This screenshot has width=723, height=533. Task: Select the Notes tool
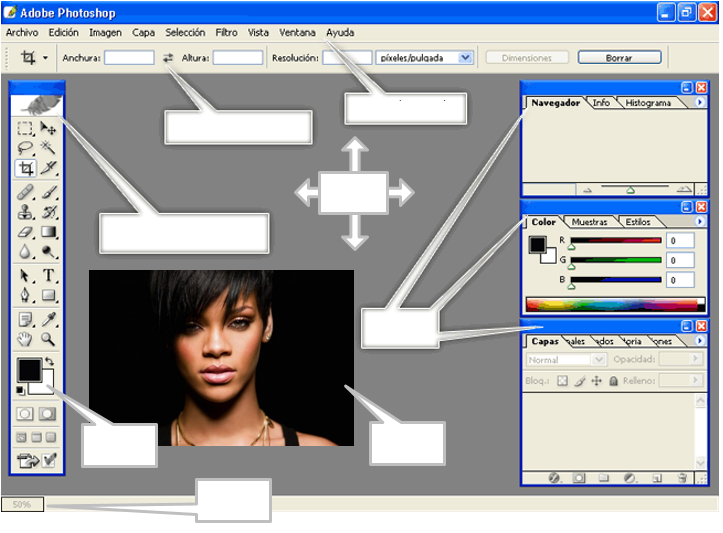[x=25, y=319]
